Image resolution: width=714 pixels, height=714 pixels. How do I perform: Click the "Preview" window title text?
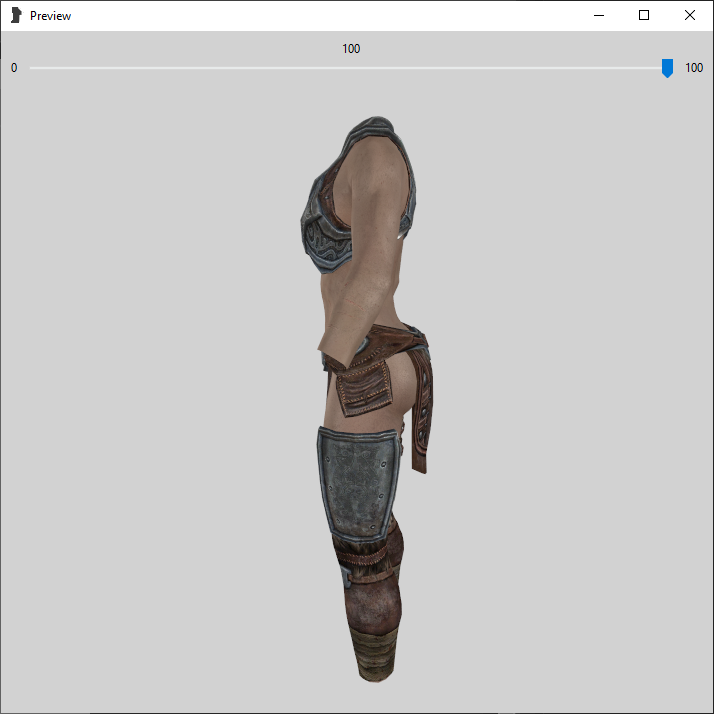click(51, 16)
